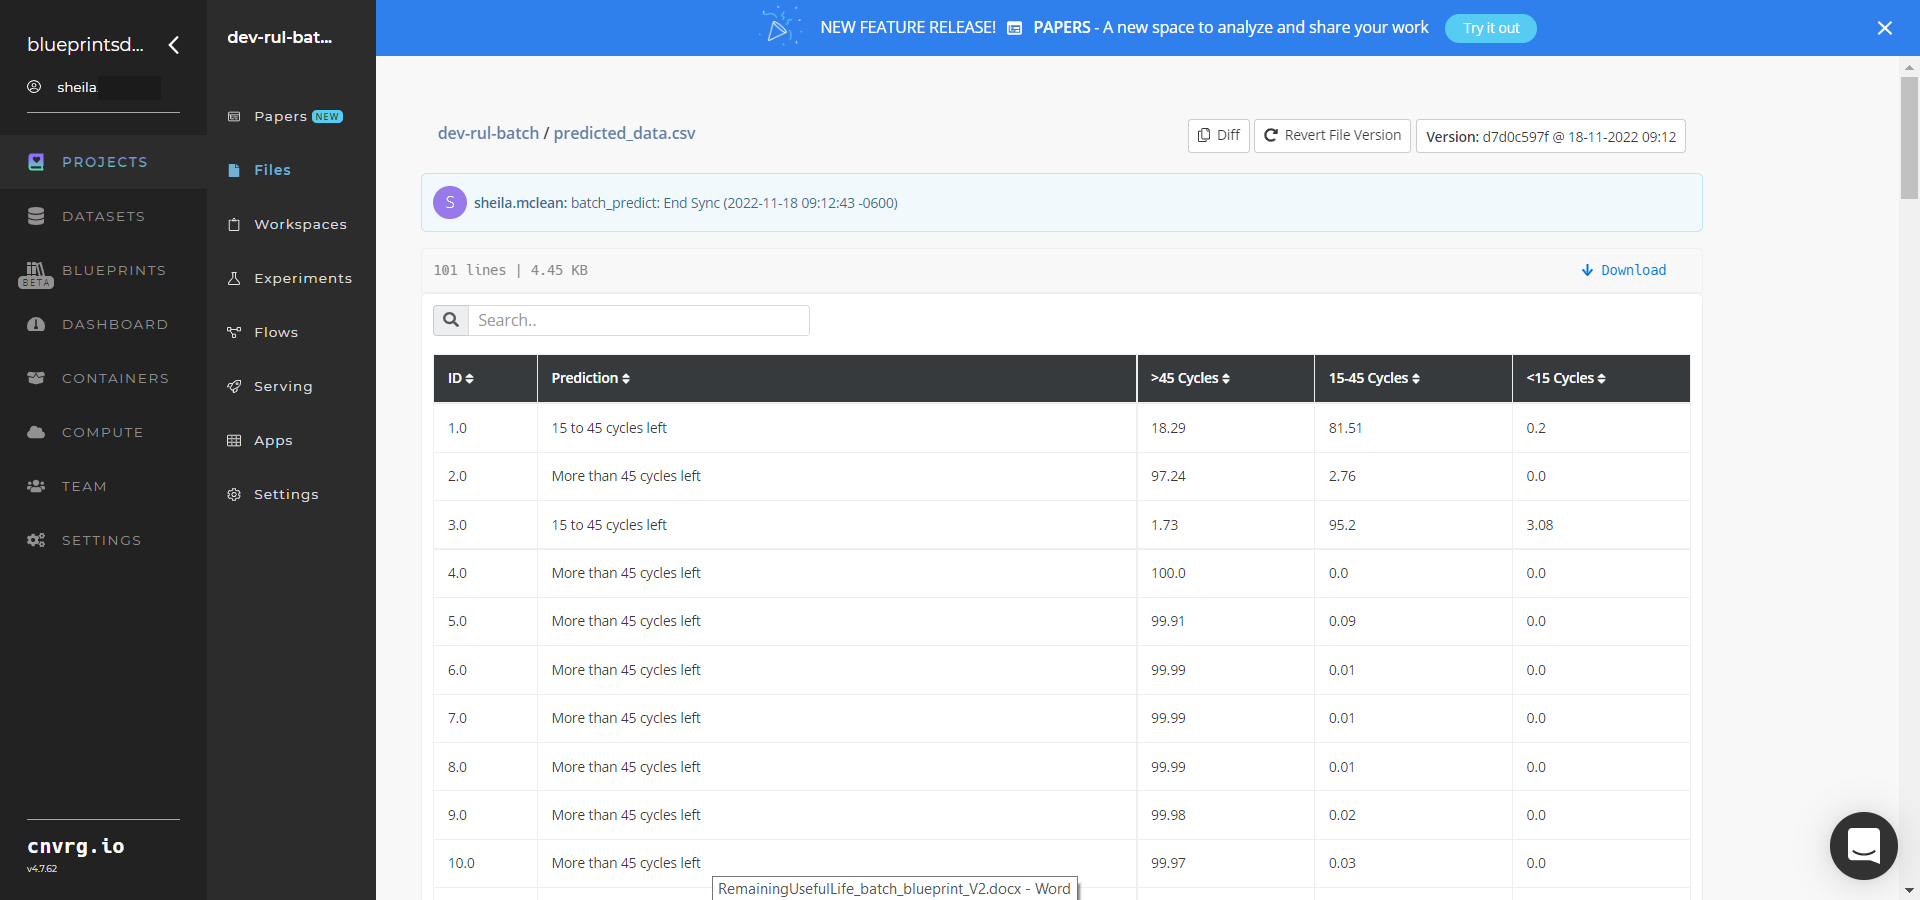Open predicted_data.csv breadcrumb link
The width and height of the screenshot is (1920, 900).
(624, 133)
